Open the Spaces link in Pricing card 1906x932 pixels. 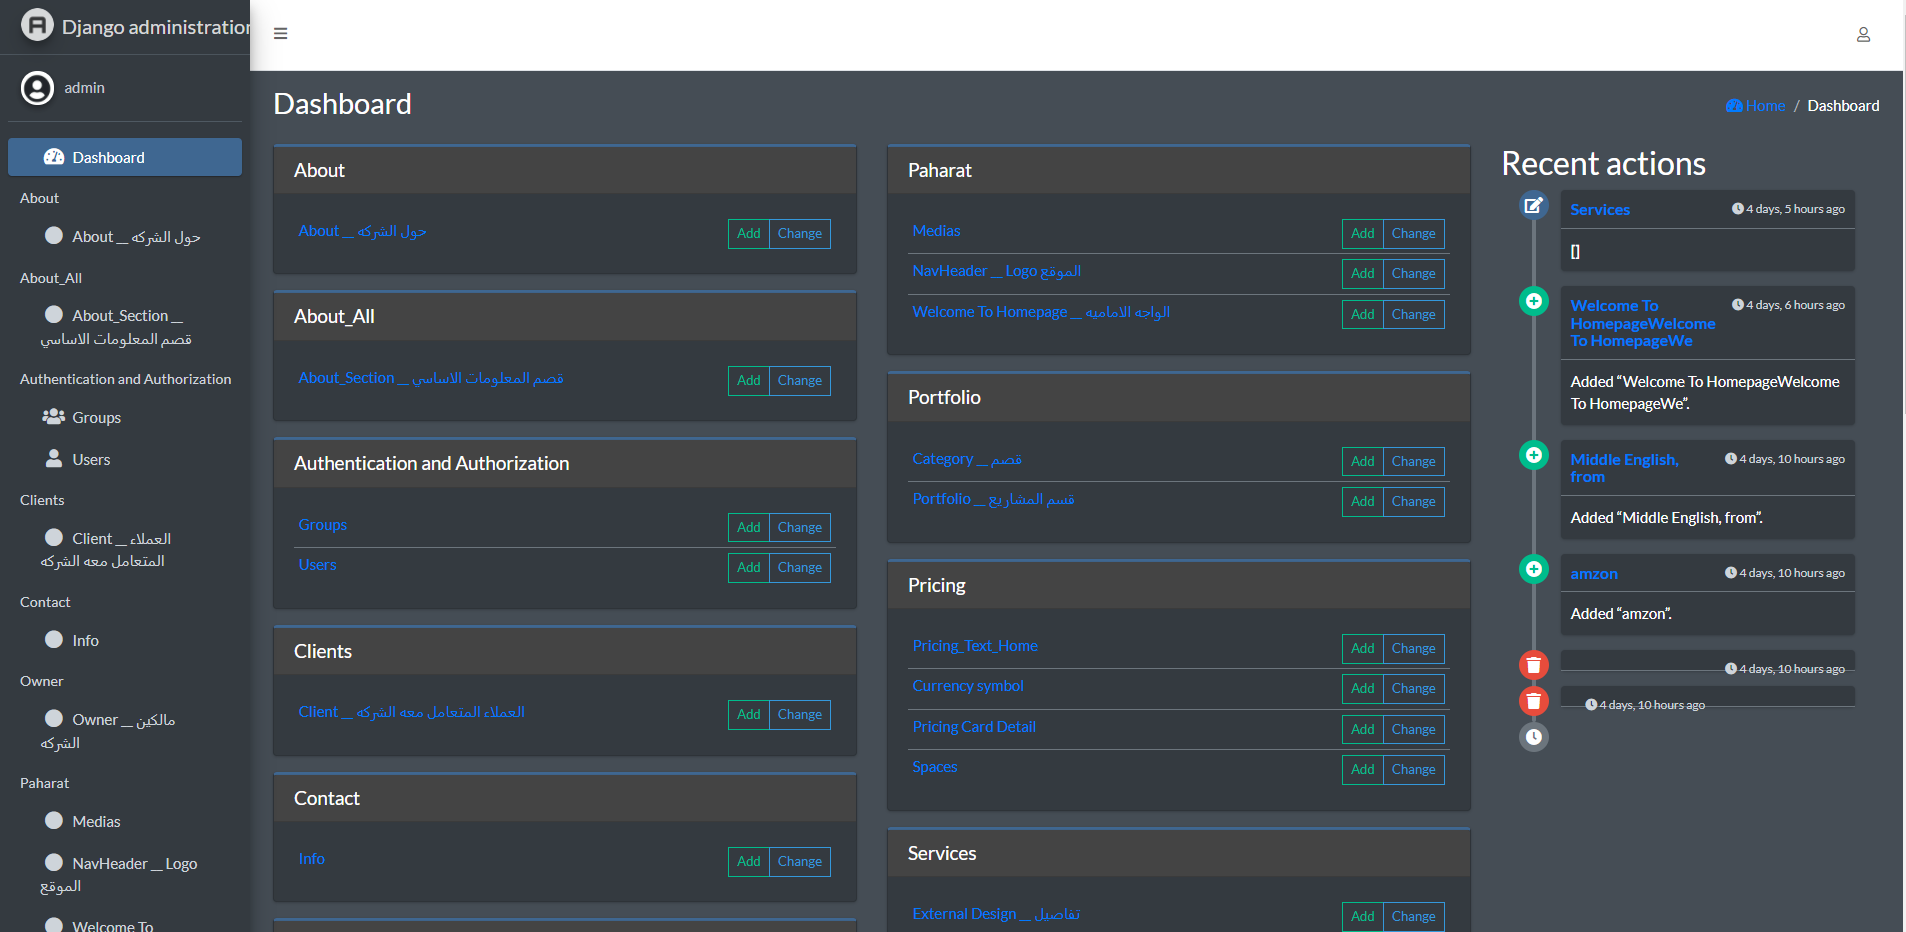point(935,767)
